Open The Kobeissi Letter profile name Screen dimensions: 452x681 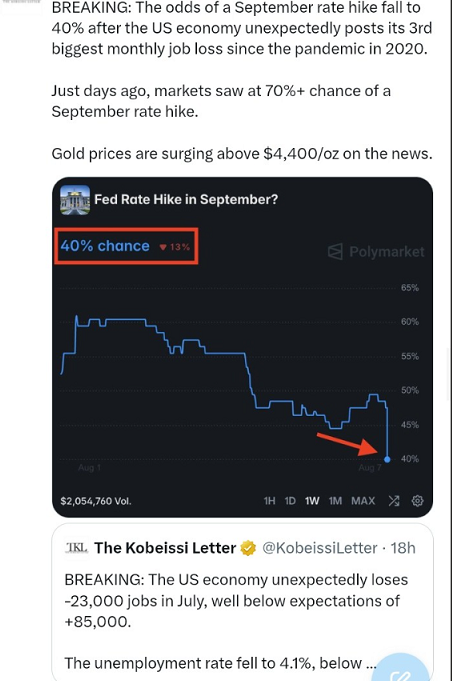(x=165, y=548)
